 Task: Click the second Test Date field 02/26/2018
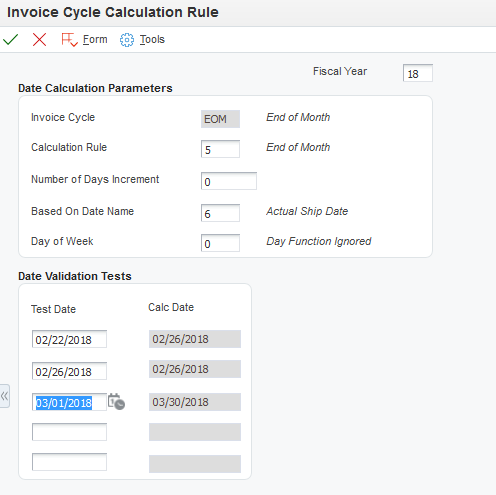coord(69,371)
